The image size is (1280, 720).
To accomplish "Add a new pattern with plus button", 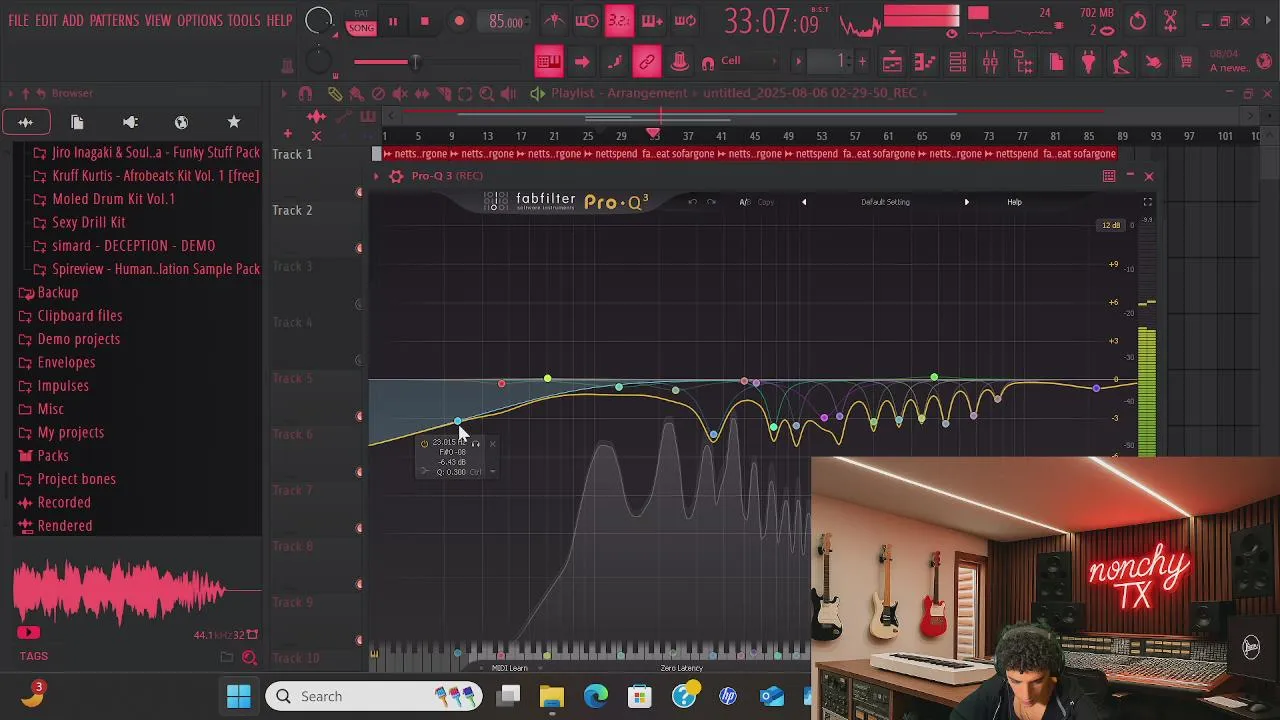I will point(862,62).
